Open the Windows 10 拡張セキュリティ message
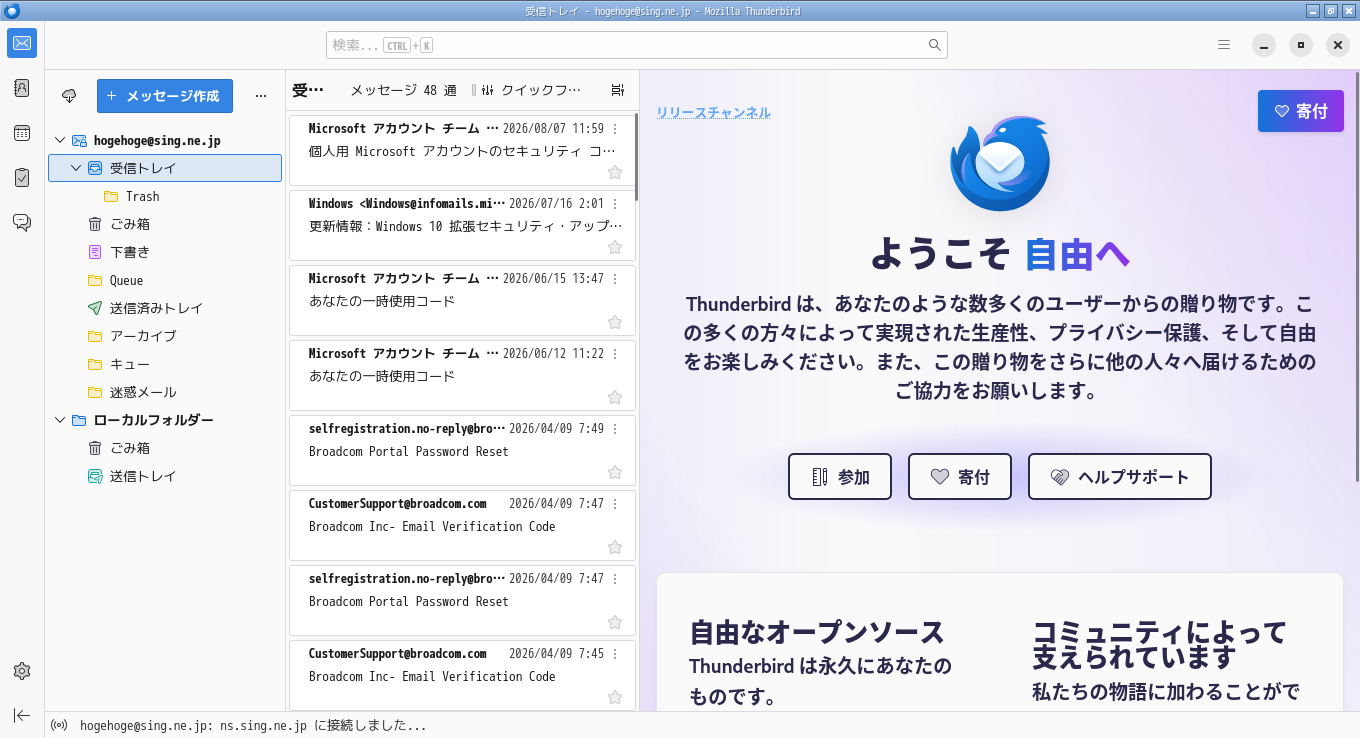The height and width of the screenshot is (738, 1360). [462, 226]
